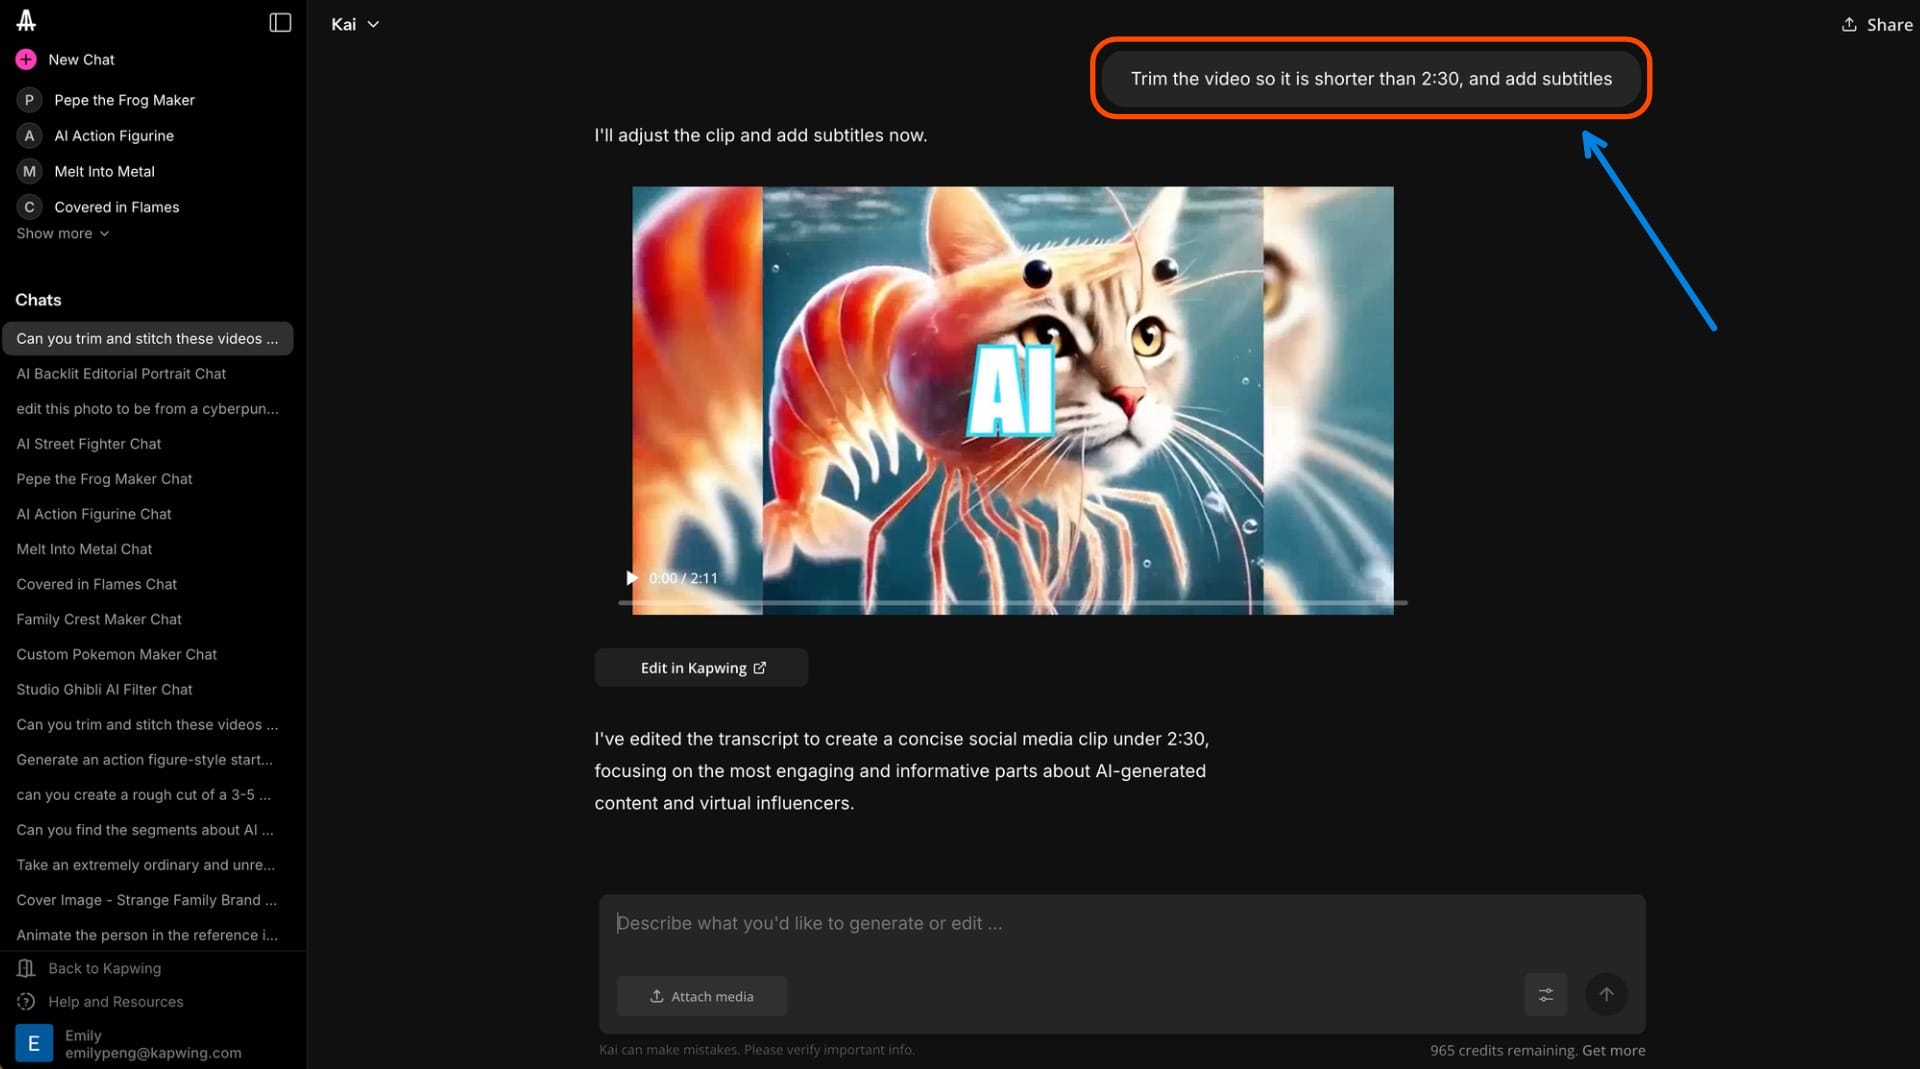Screen dimensions: 1920x1069
Task: Click the 0:00 / 2:11 video time display
Action: pos(683,578)
